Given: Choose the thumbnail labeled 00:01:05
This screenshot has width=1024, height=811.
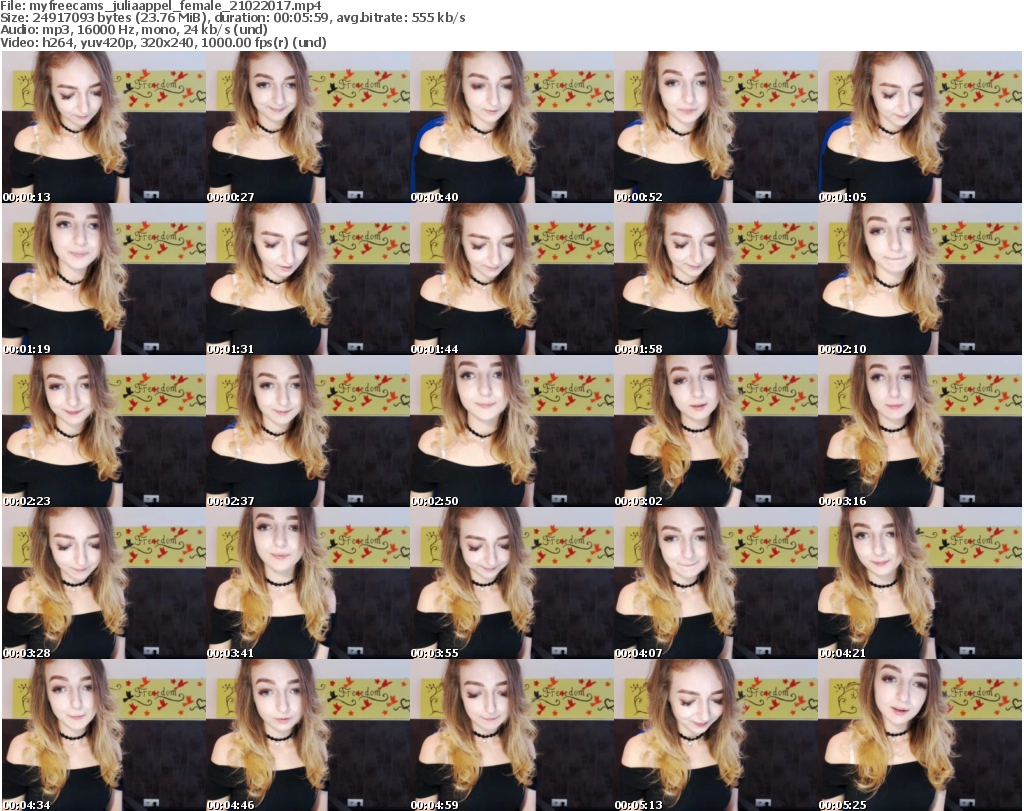Looking at the screenshot, I should (x=920, y=127).
